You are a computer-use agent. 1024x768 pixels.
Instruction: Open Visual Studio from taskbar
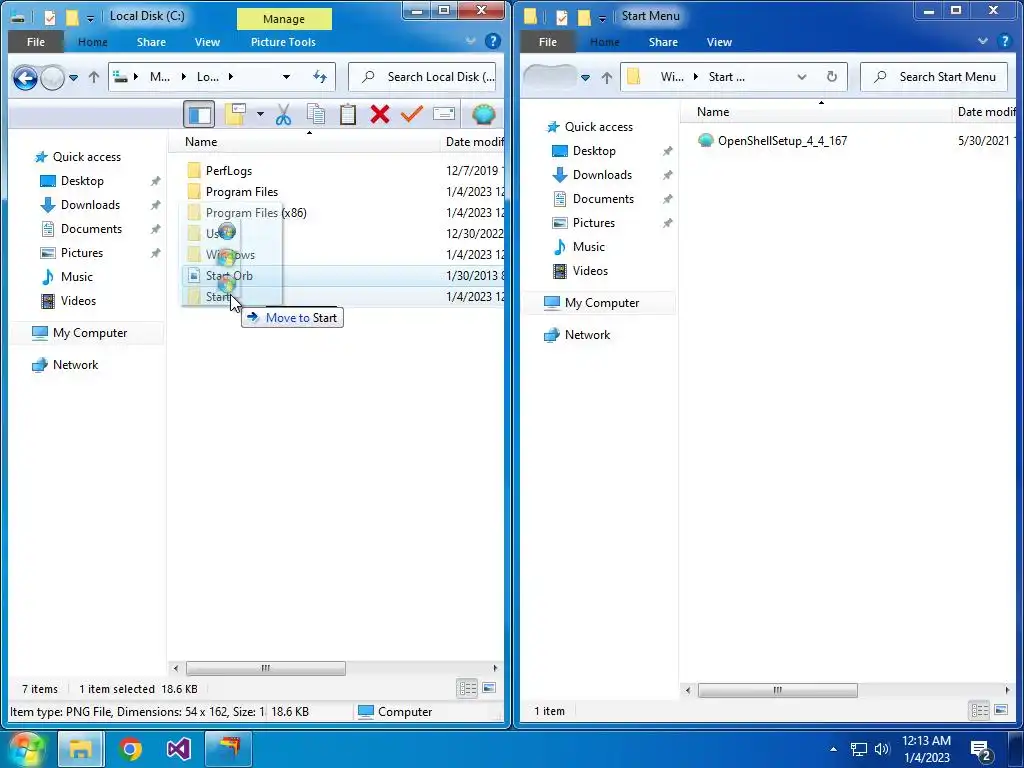[x=178, y=749]
